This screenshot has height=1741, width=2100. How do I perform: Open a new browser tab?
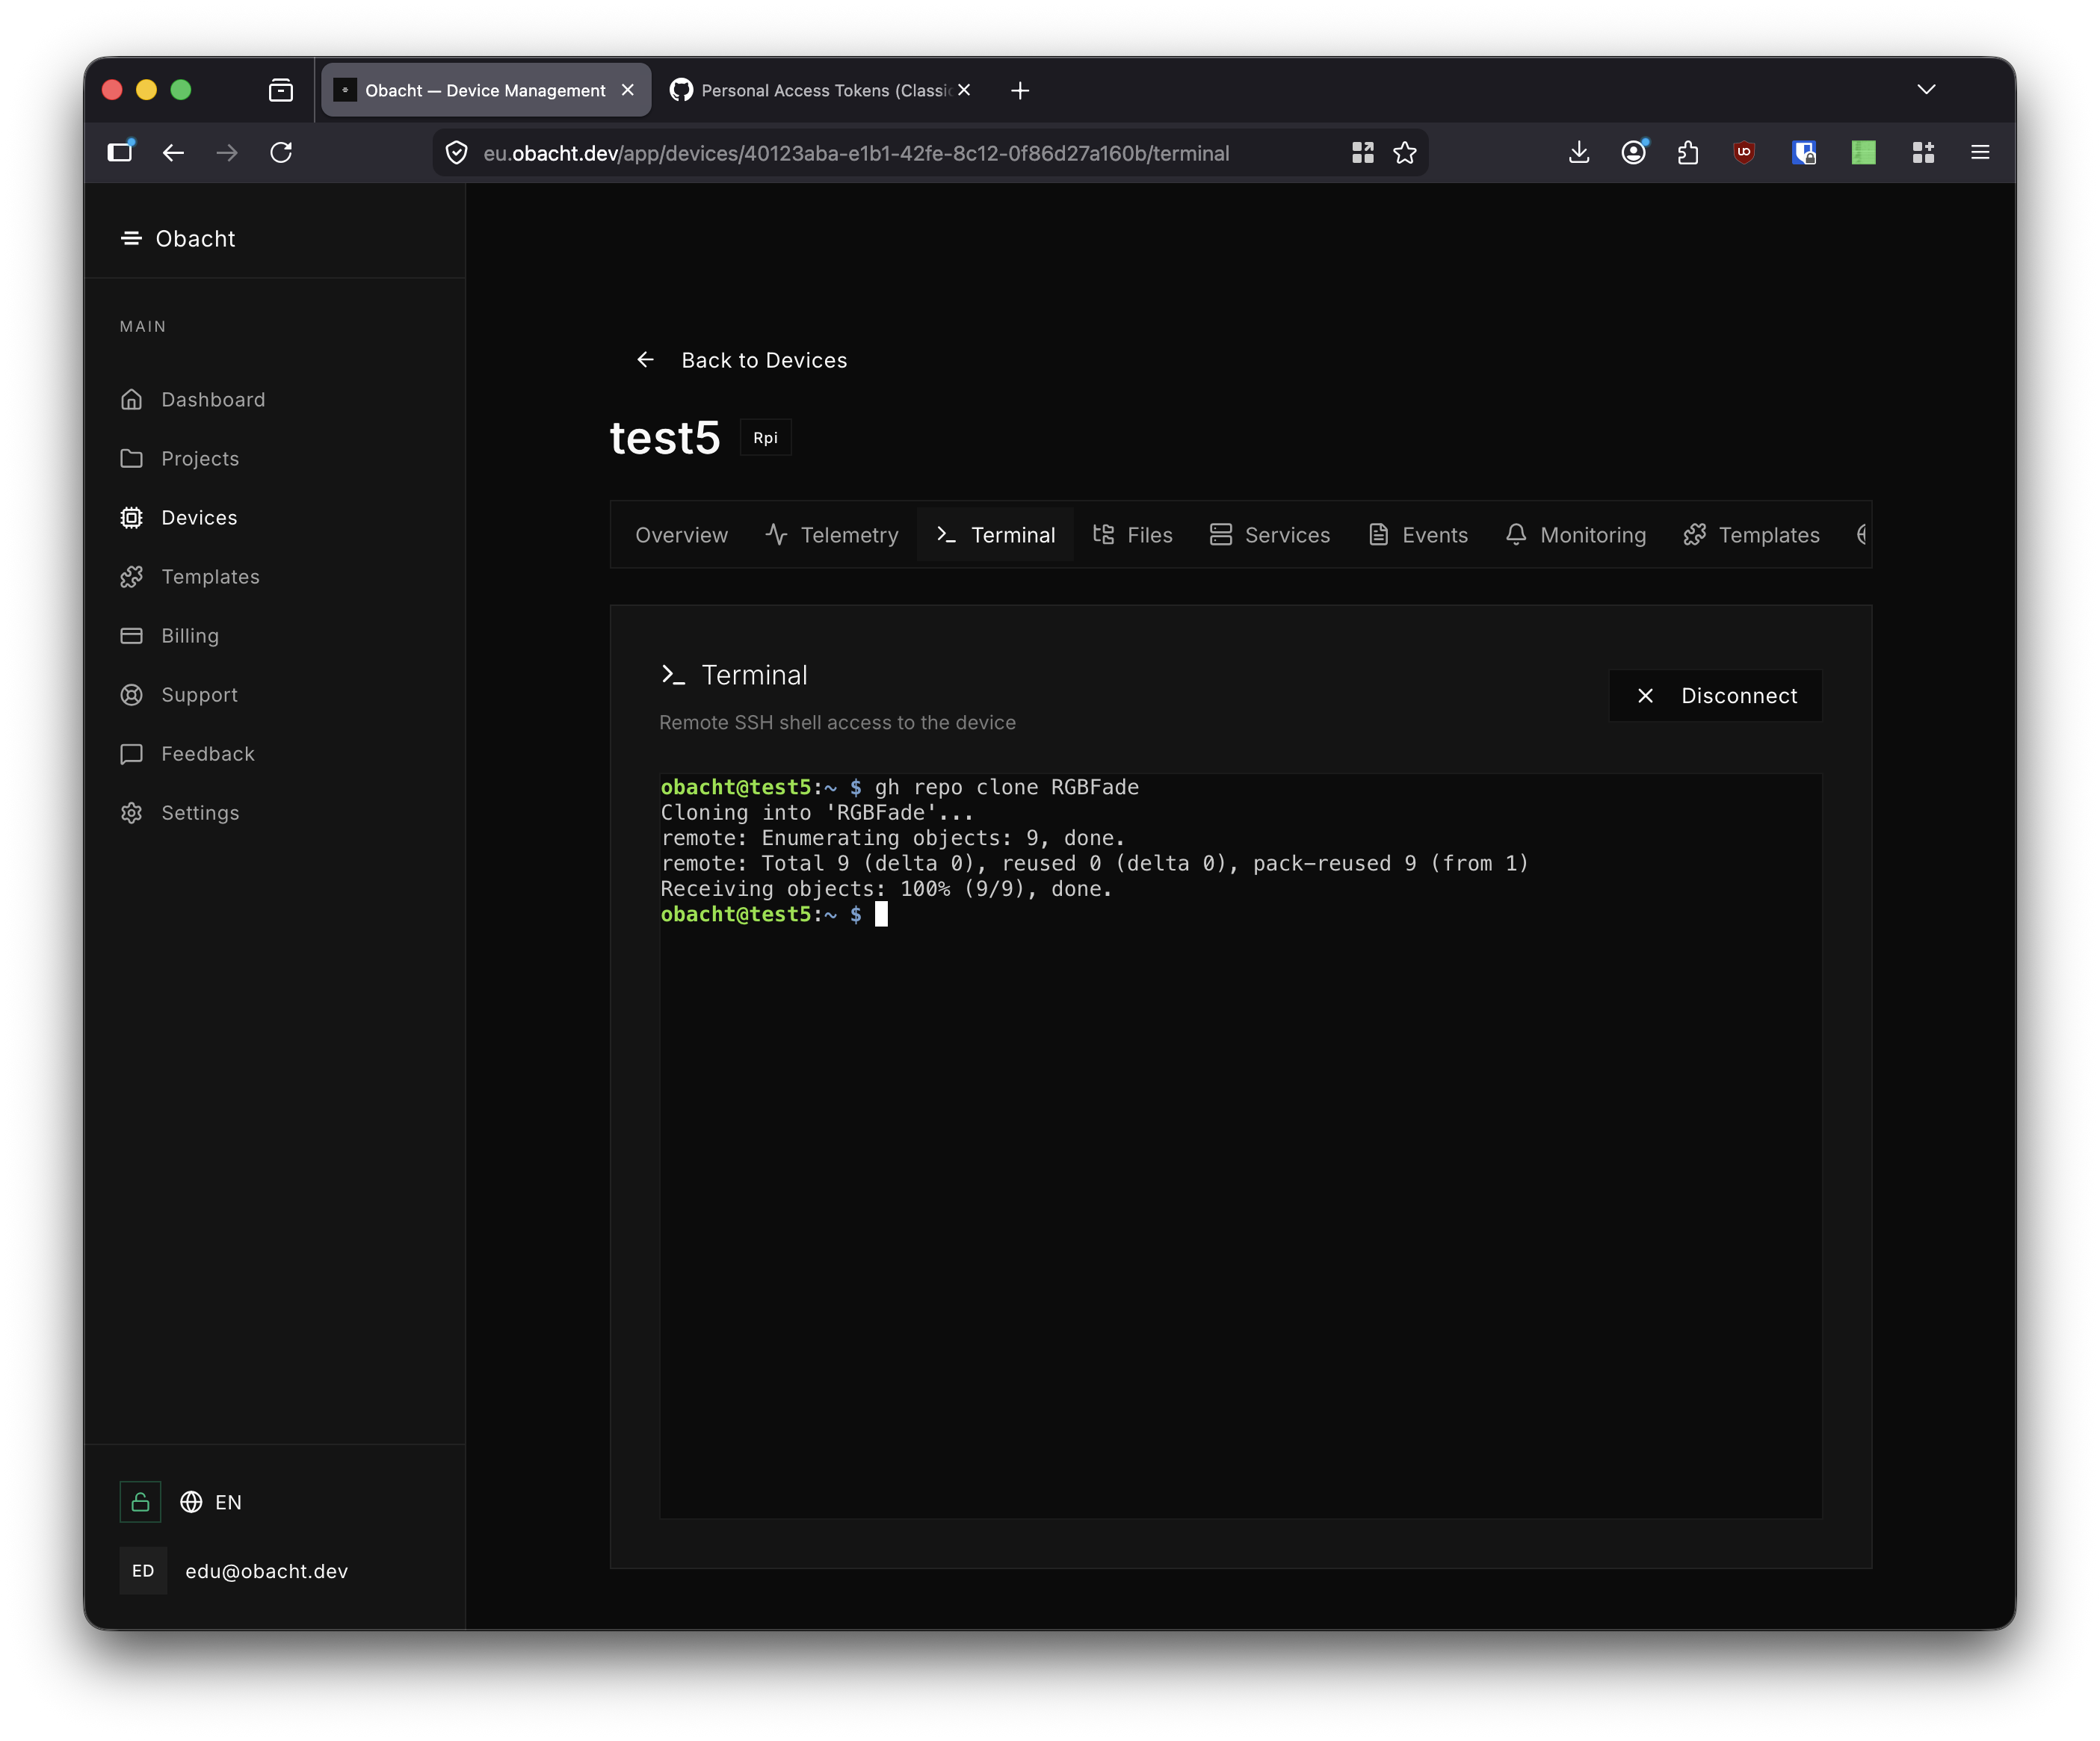(1020, 91)
